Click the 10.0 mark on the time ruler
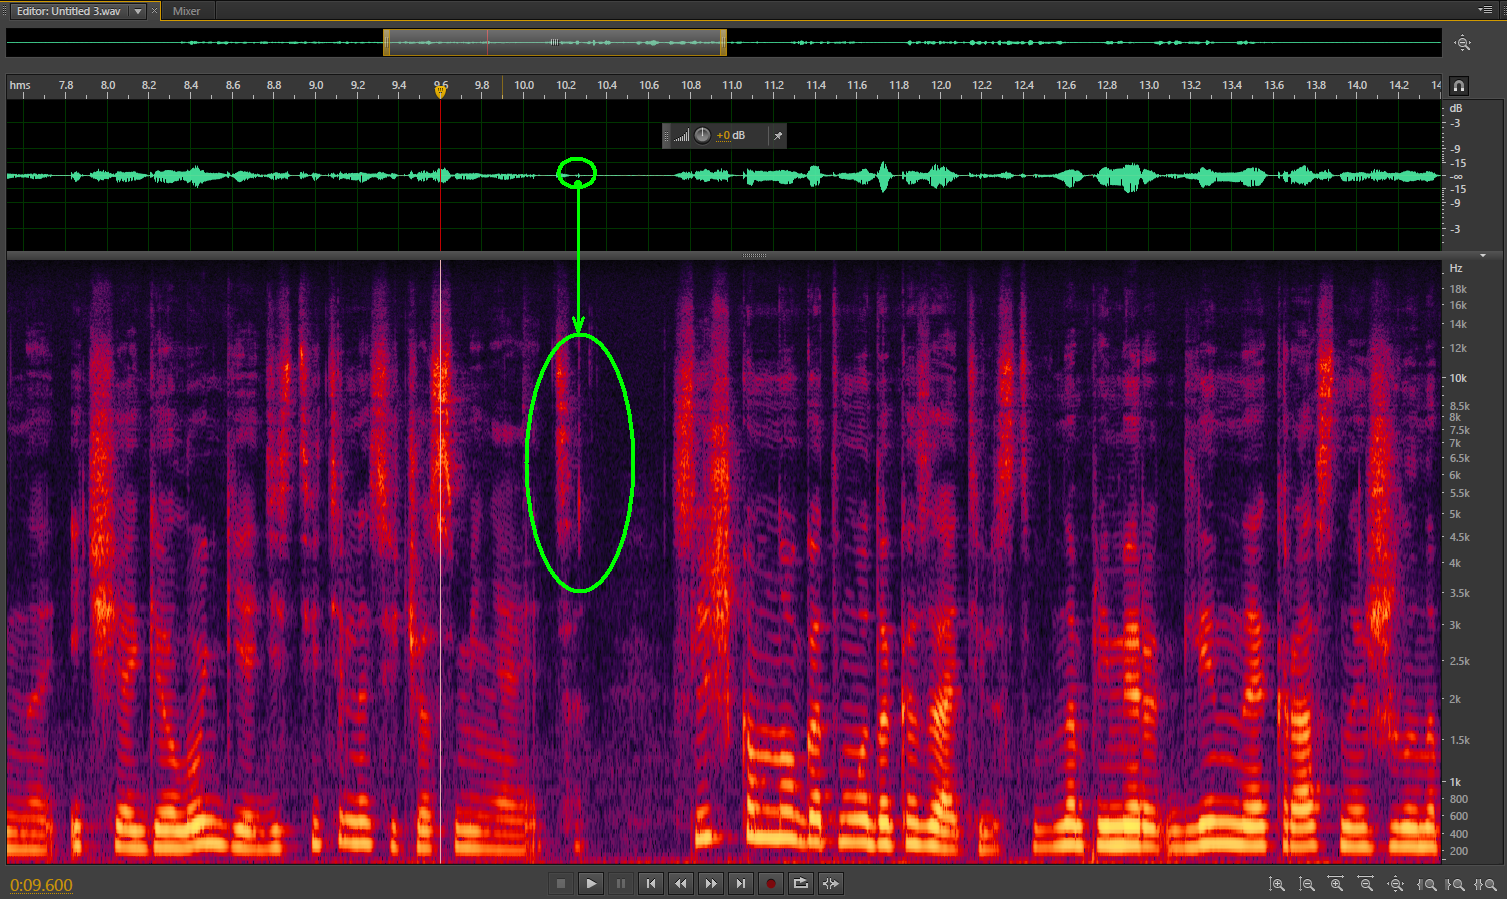The height and width of the screenshot is (899, 1507). (524, 85)
